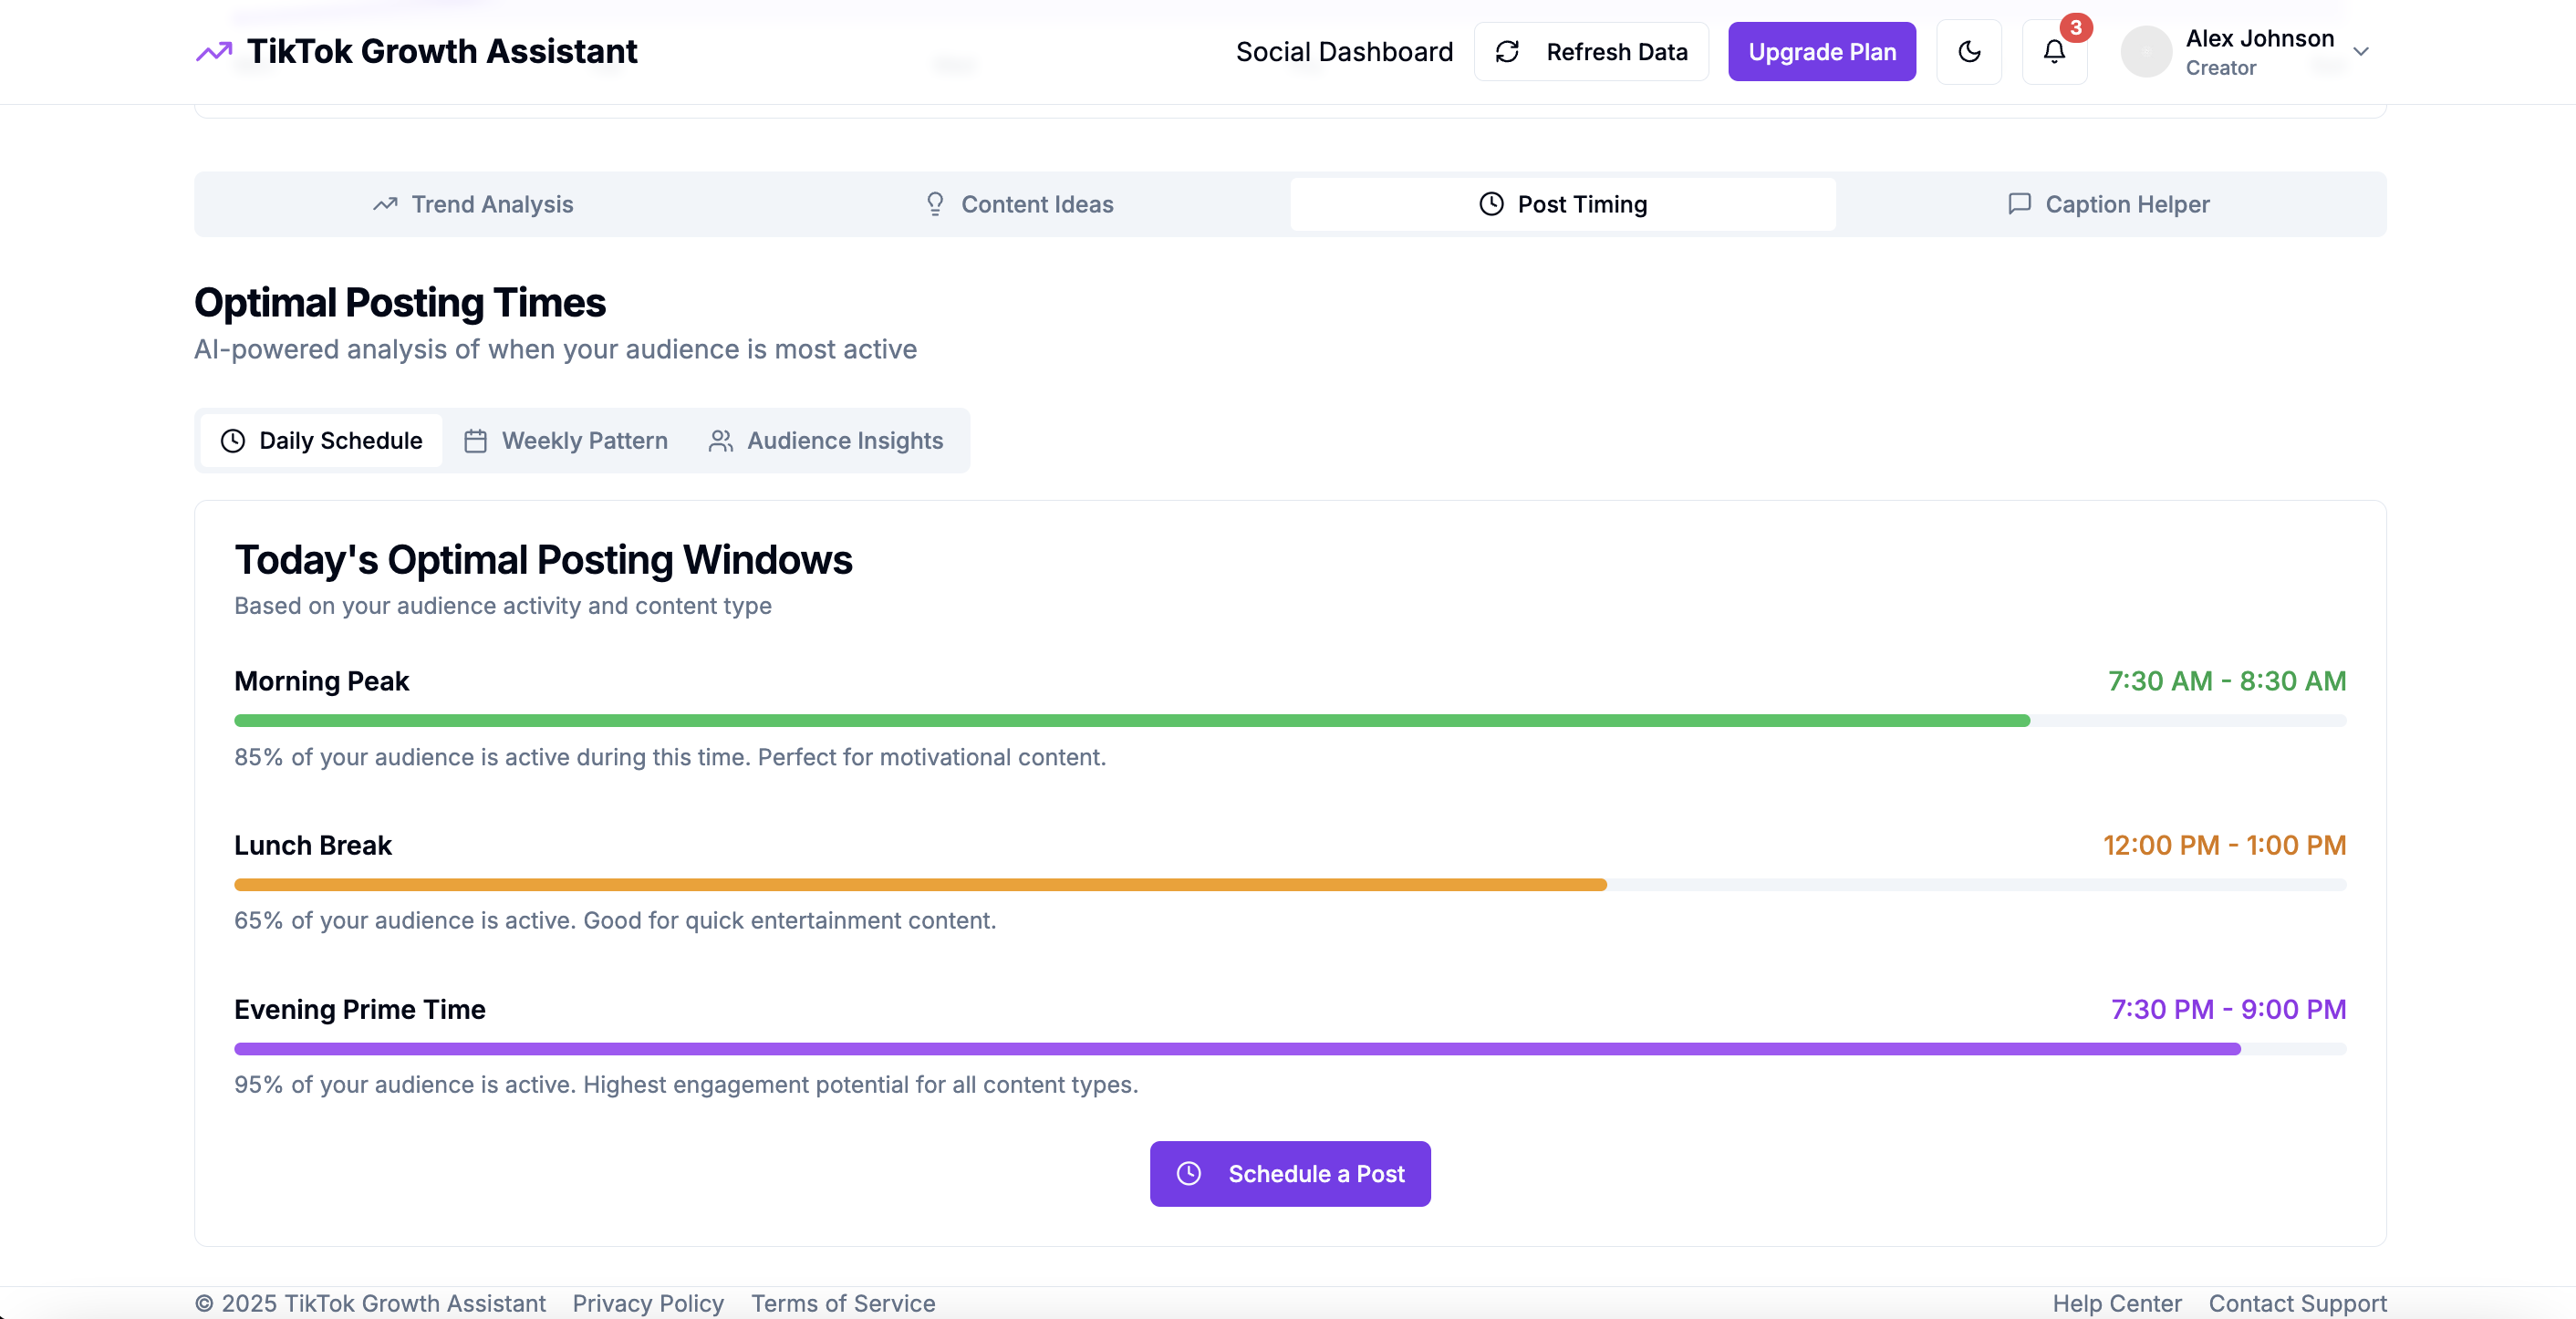Click the clock icon beside Daily Schedule
This screenshot has height=1319, width=2576.
pos(232,441)
